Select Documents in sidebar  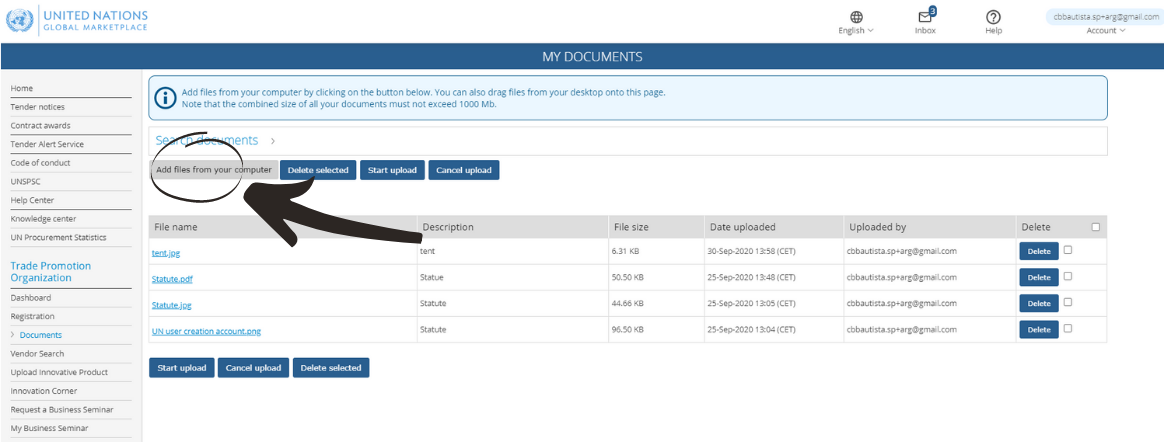coord(41,335)
